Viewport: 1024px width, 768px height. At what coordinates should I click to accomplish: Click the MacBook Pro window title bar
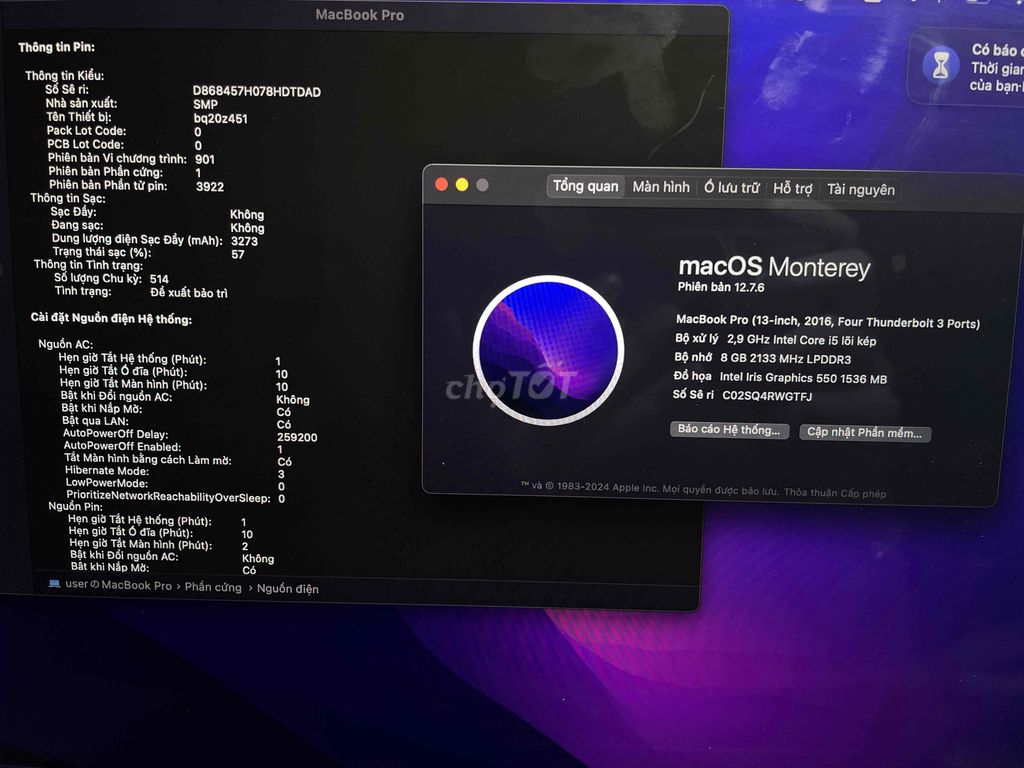pyautogui.click(x=360, y=15)
